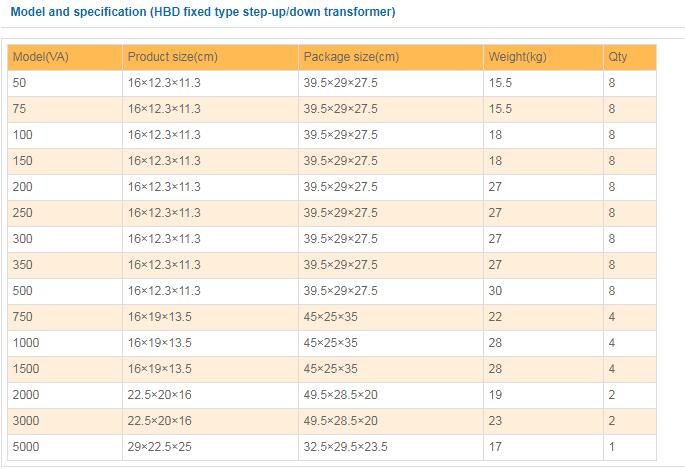Image resolution: width=685 pixels, height=469 pixels.
Task: Click the weight 19 cell in 2000 row
Action: [543, 395]
